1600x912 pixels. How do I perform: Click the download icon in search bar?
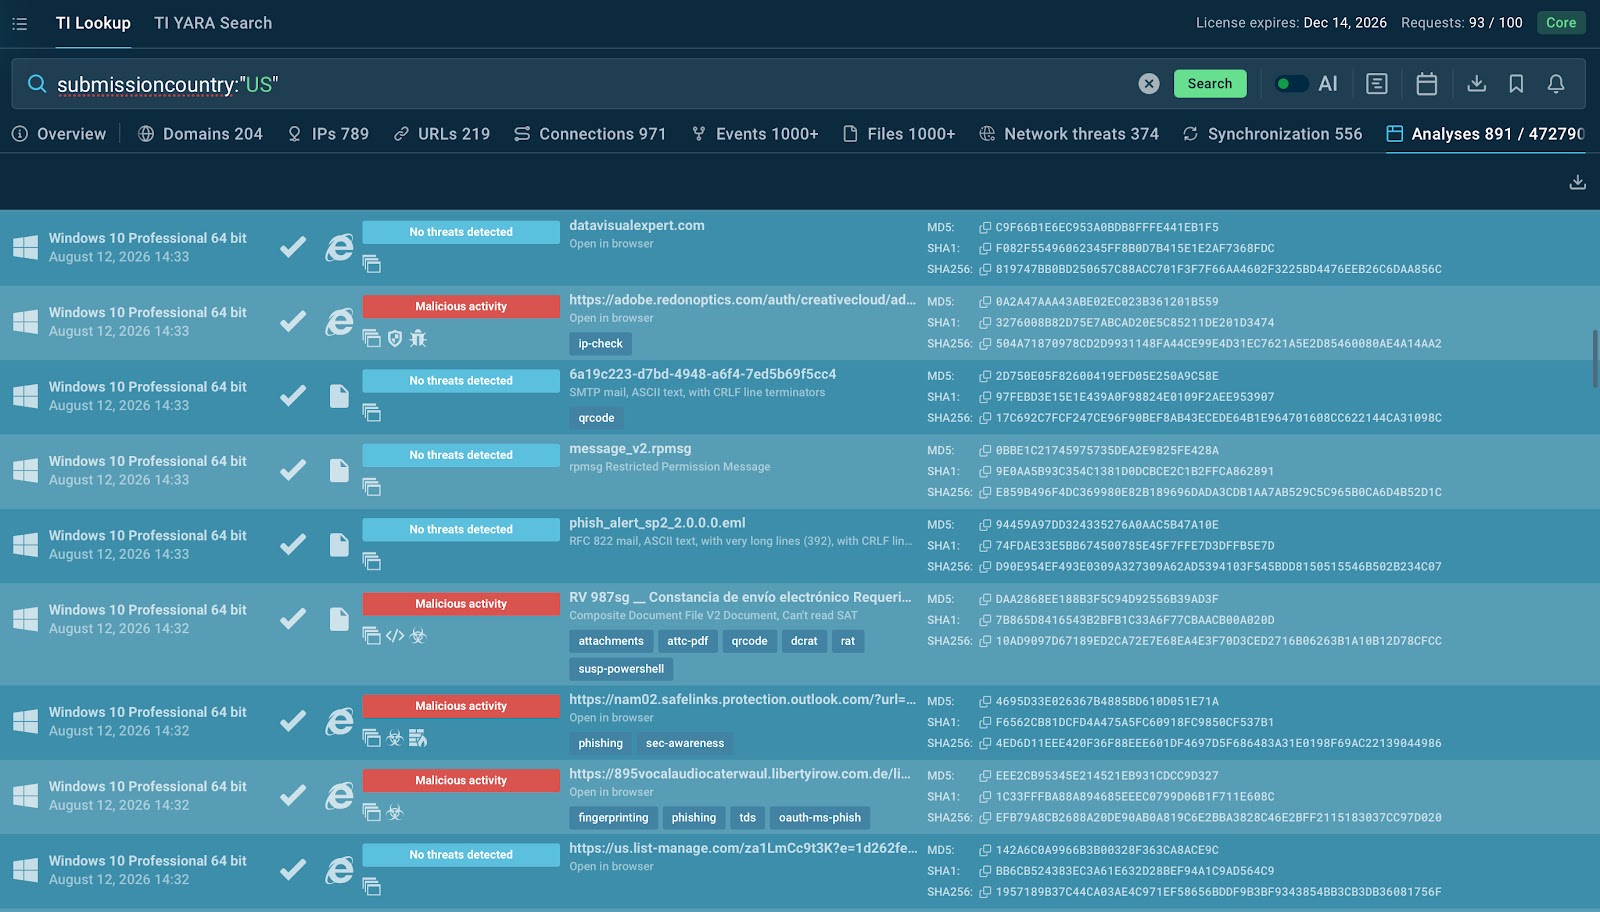pos(1476,84)
